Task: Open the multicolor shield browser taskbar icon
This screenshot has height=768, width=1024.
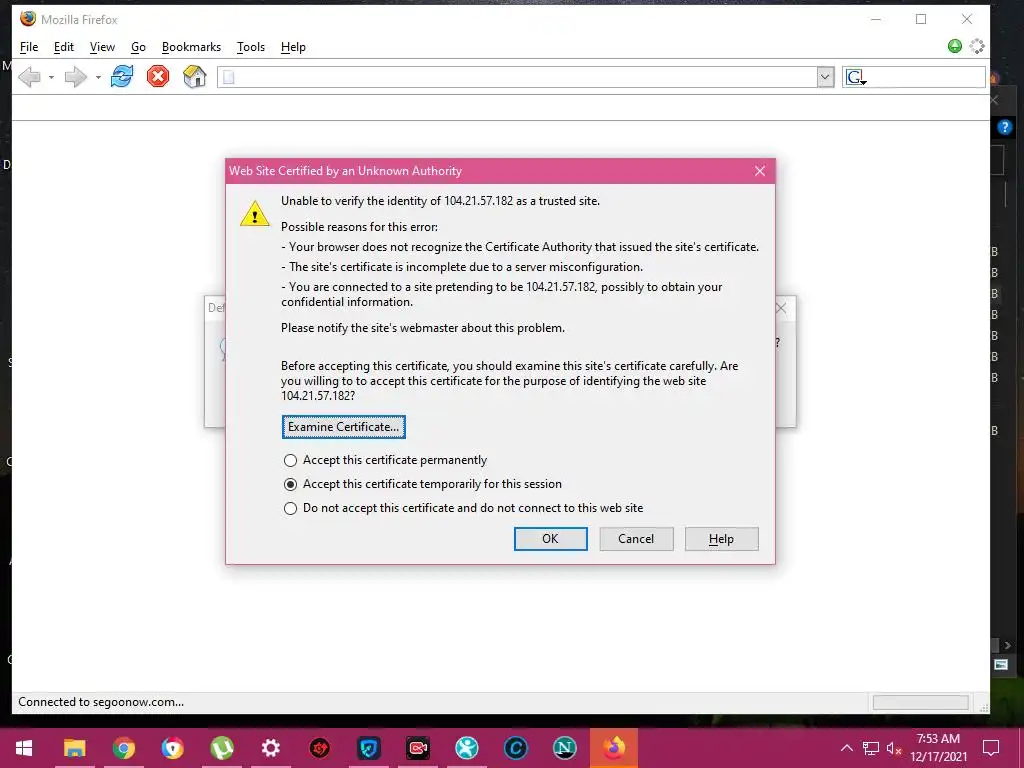Action: [172, 748]
